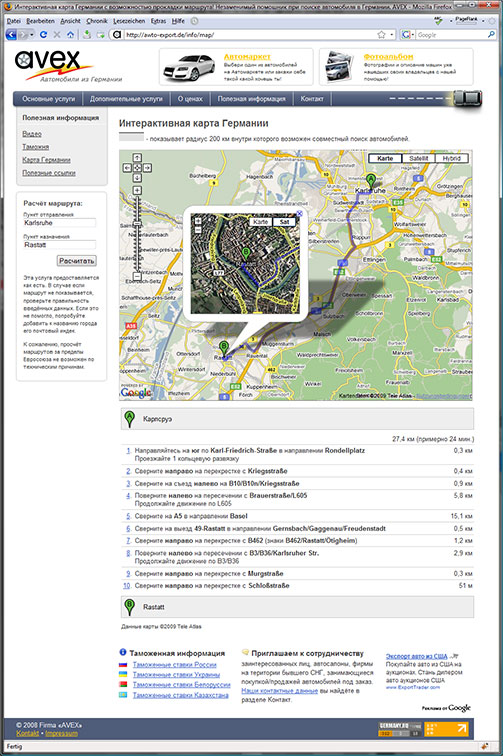
Task: Open О ценах navigation tab
Action: tap(190, 99)
